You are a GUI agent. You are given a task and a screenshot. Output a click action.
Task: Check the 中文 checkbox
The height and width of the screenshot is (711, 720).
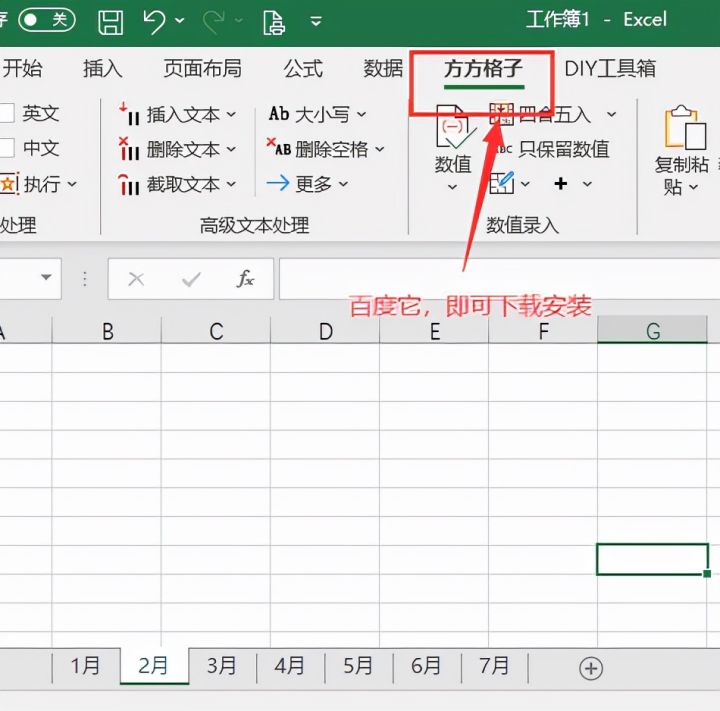(7, 148)
